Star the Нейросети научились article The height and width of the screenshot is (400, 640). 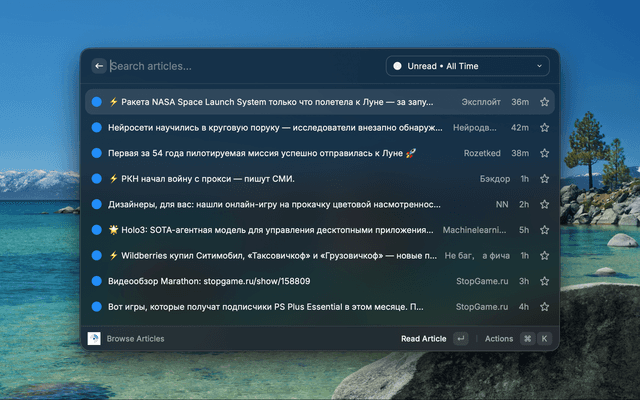click(x=545, y=128)
